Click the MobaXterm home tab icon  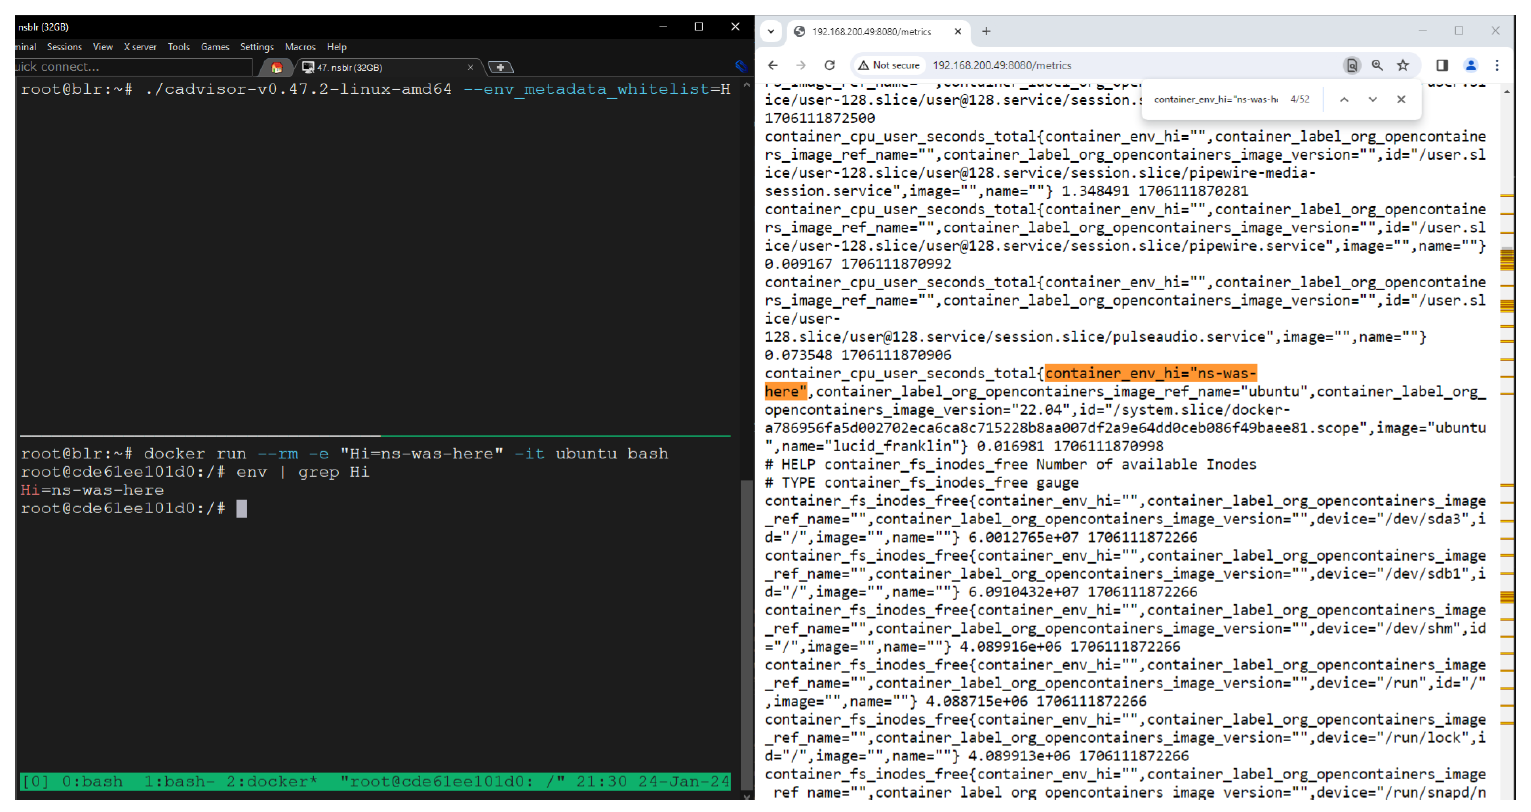pos(277,67)
